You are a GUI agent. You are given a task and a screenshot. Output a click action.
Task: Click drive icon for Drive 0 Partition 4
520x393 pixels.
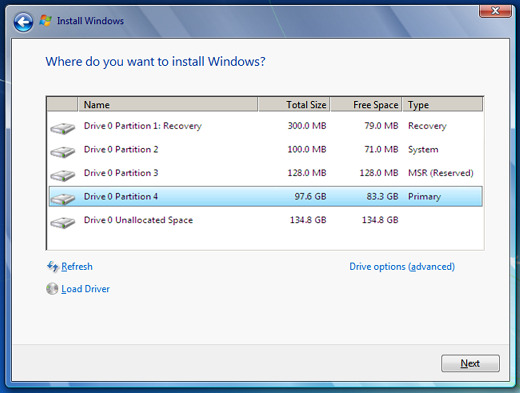[x=63, y=199]
